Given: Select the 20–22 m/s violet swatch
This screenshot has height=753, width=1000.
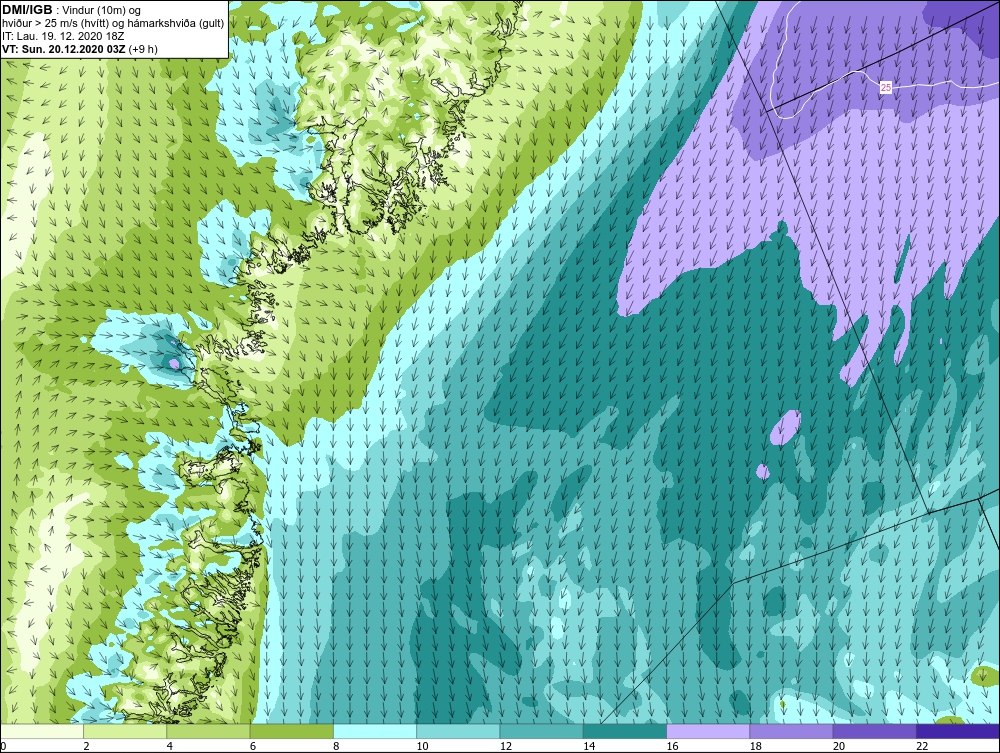Looking at the screenshot, I should tap(874, 731).
